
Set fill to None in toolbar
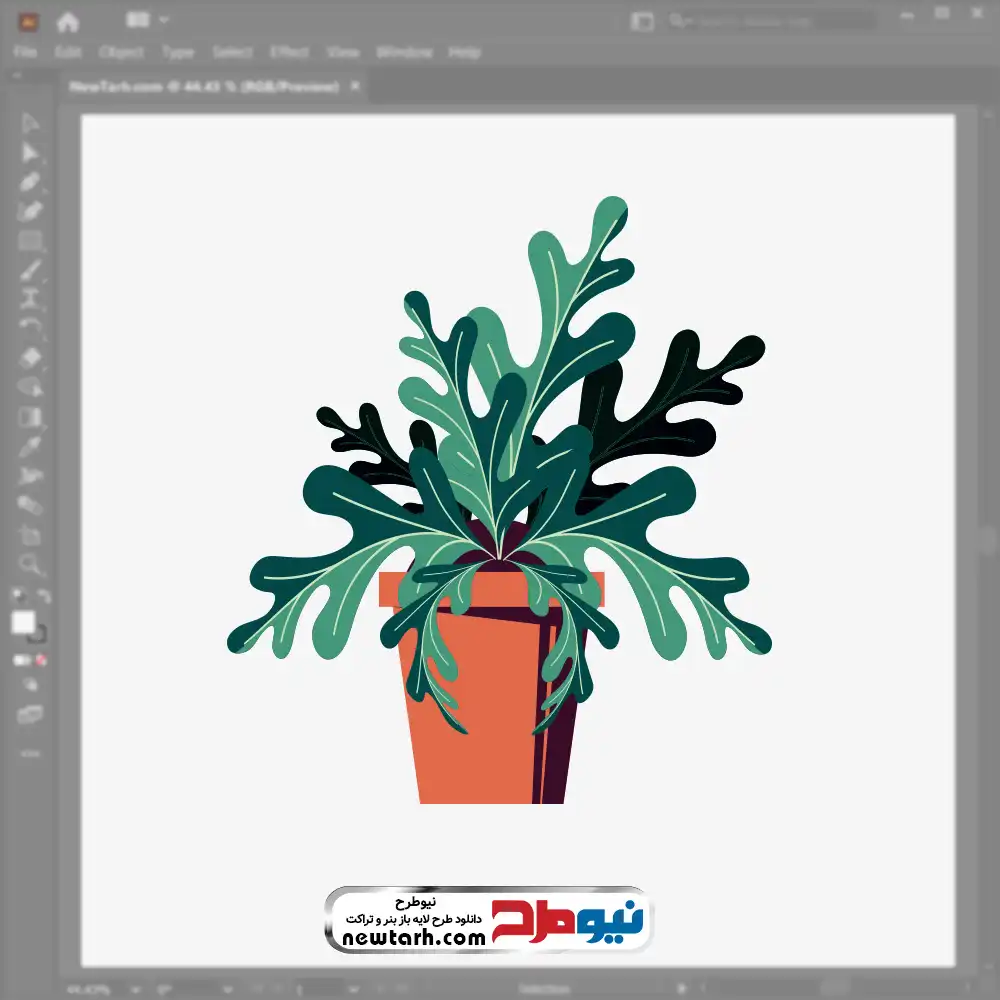pyautogui.click(x=42, y=660)
